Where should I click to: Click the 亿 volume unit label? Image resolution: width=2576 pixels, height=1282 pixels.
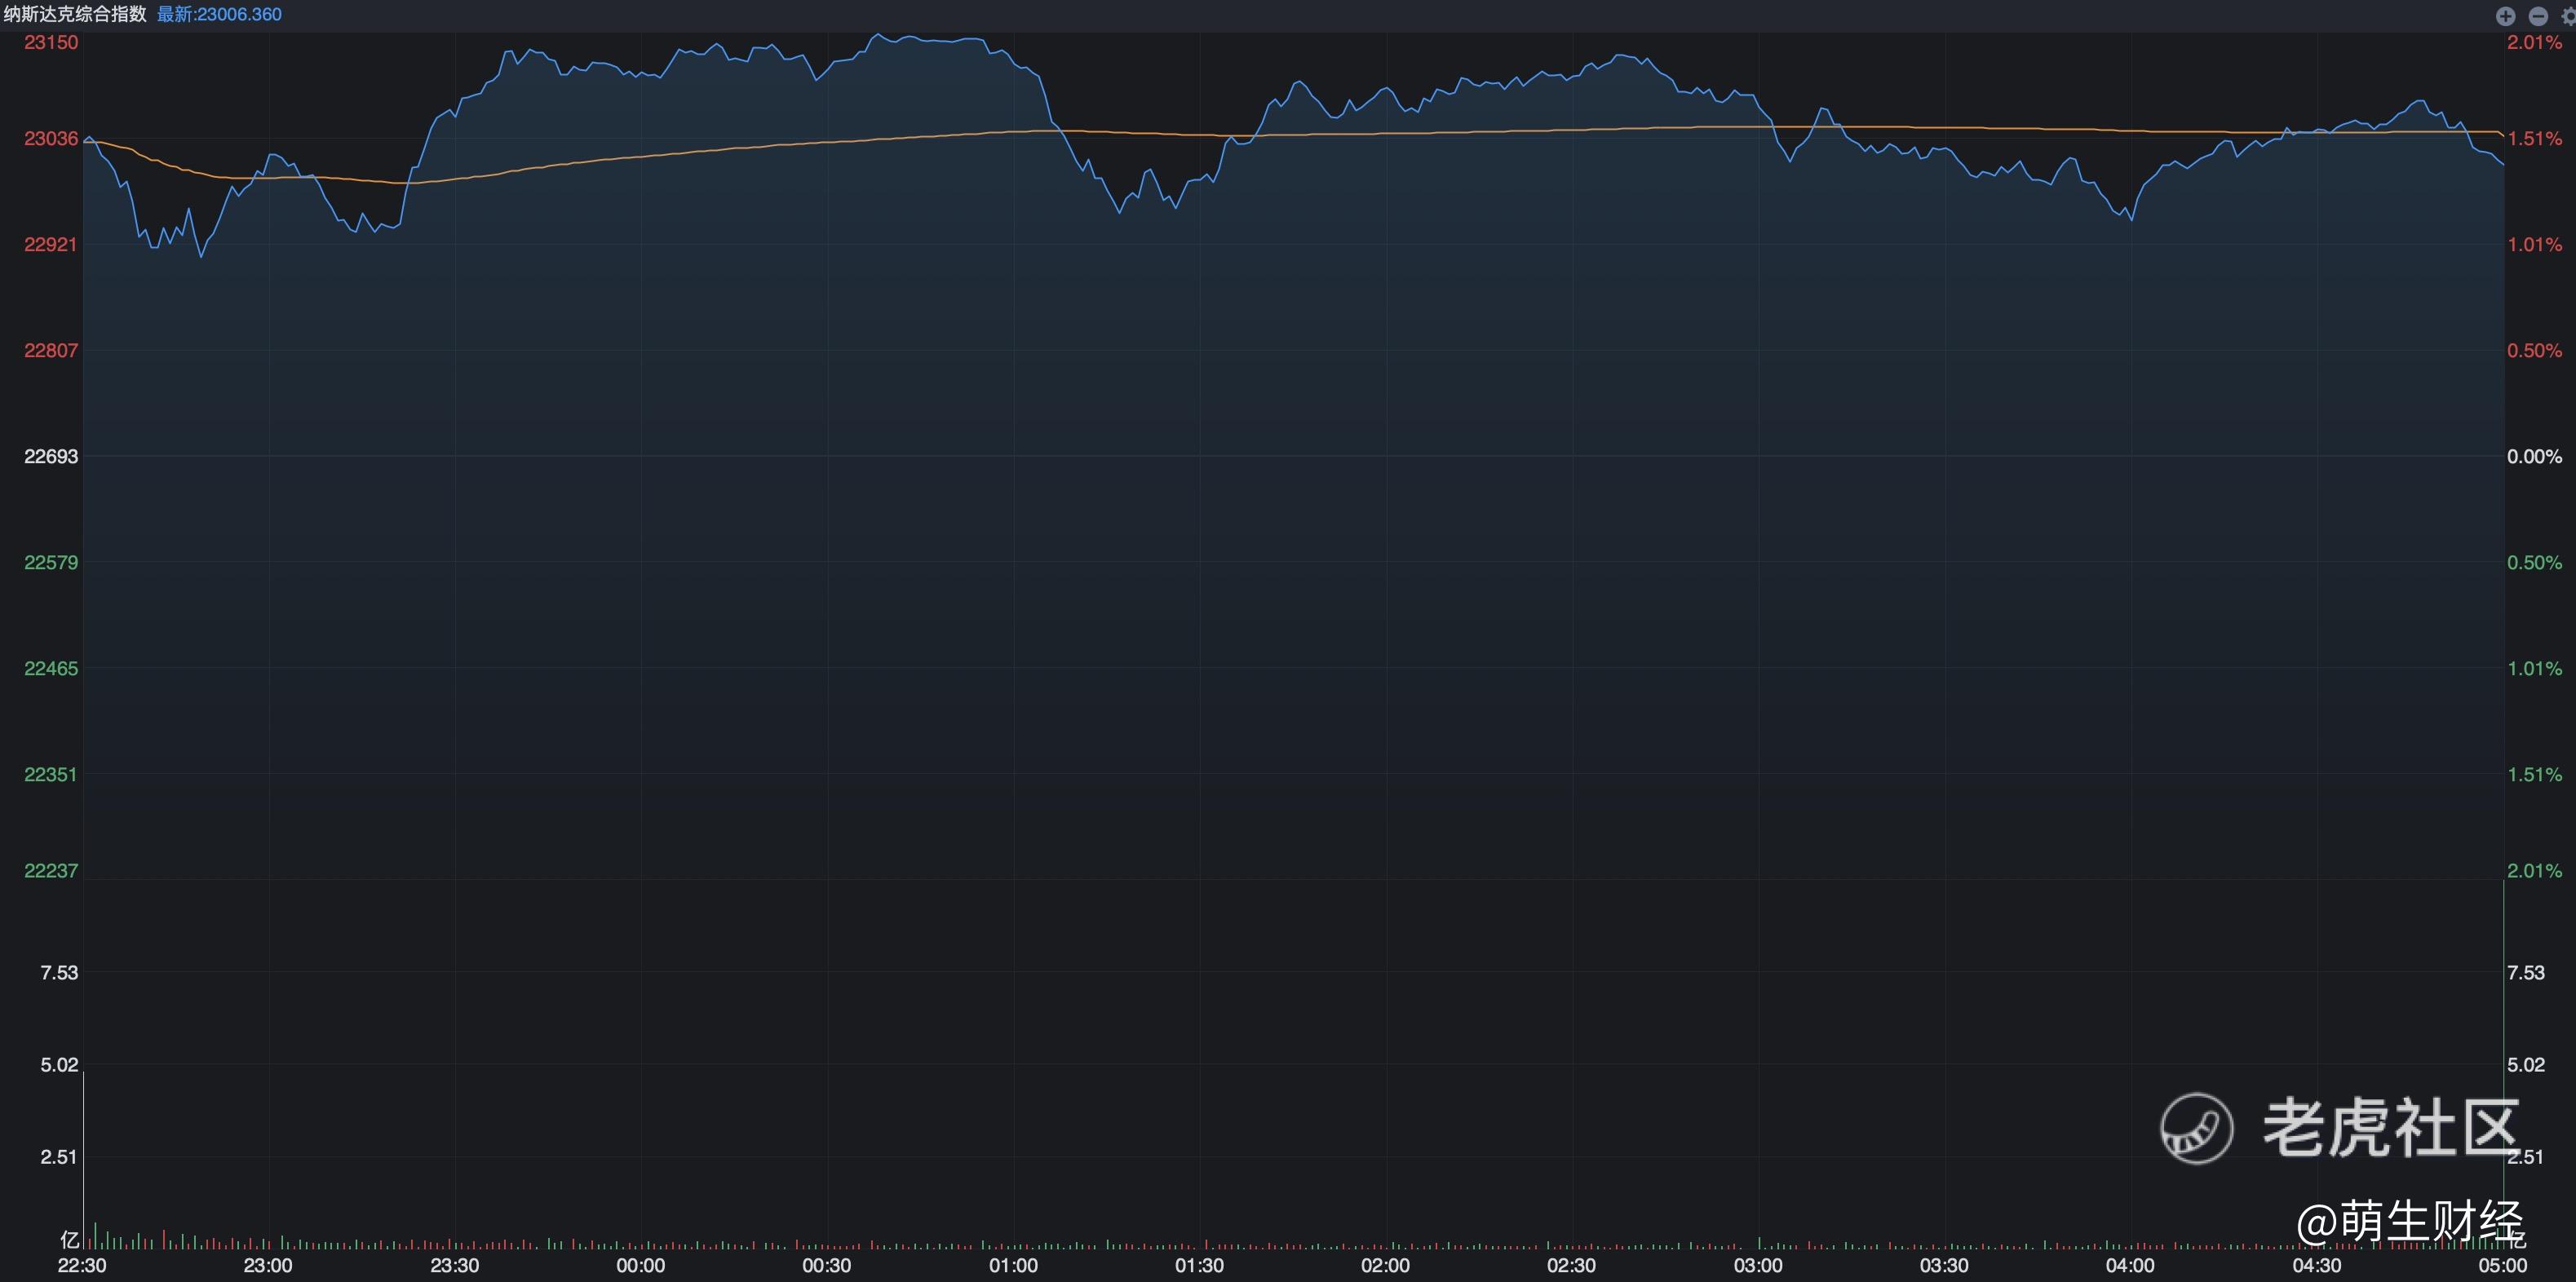69,1240
